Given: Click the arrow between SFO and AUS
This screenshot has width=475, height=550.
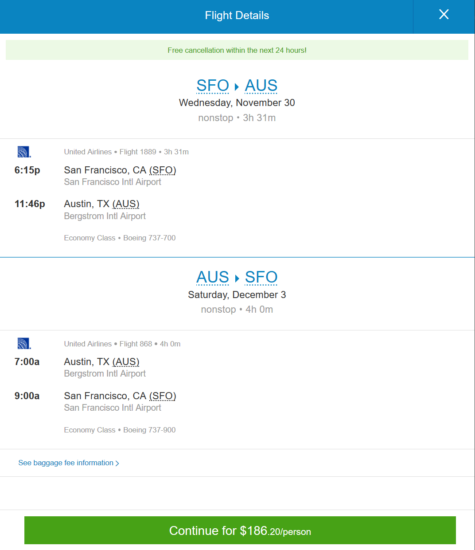Looking at the screenshot, I should pos(237,86).
